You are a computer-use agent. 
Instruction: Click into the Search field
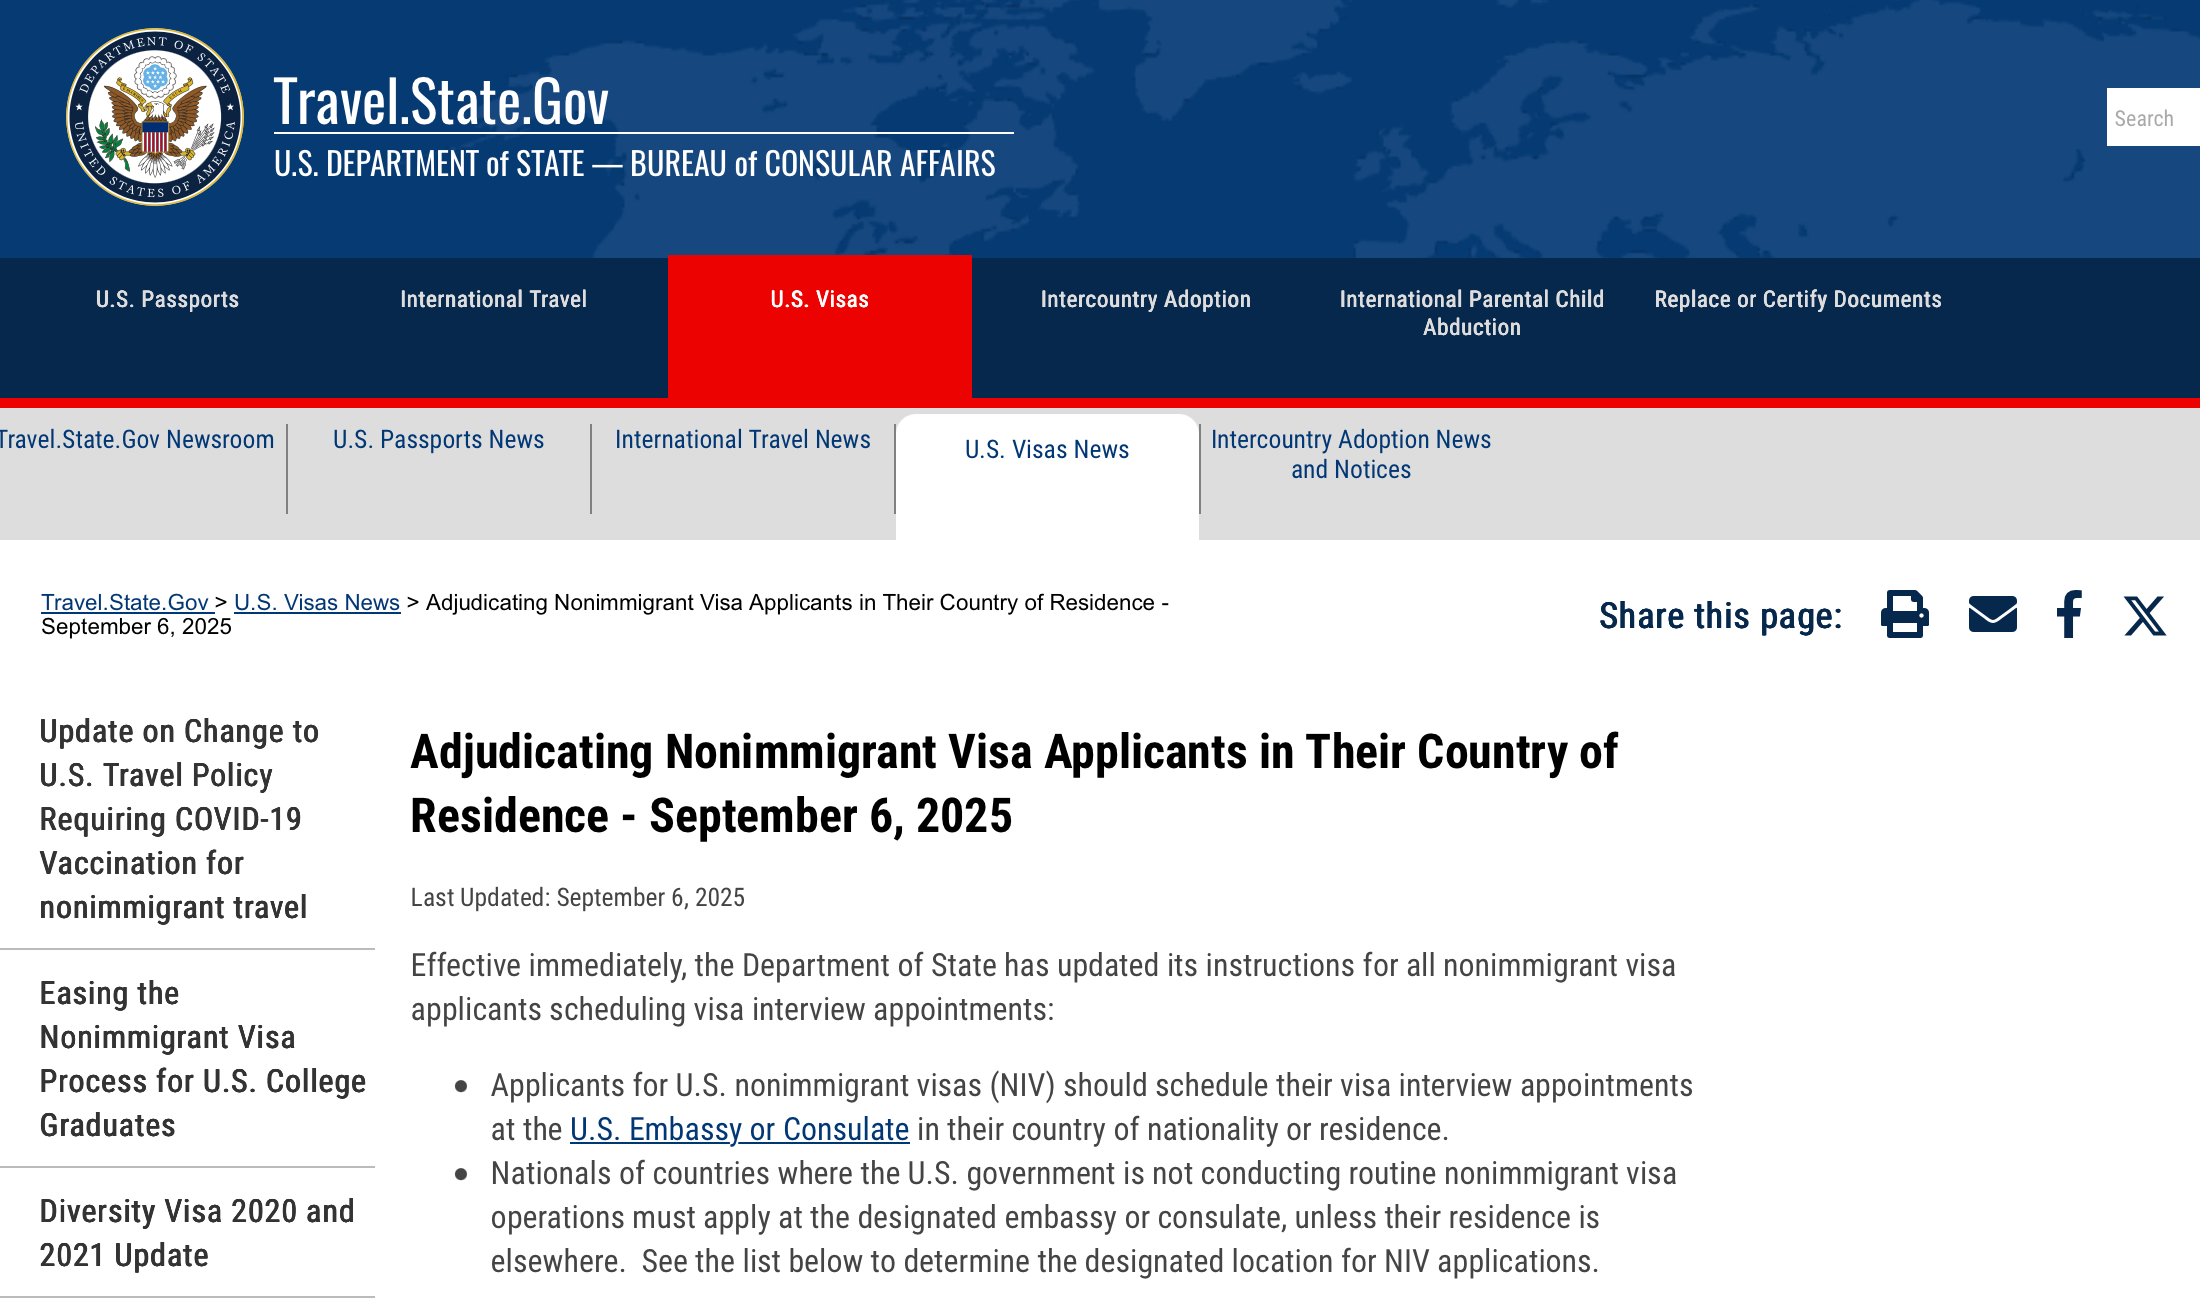[x=2152, y=118]
